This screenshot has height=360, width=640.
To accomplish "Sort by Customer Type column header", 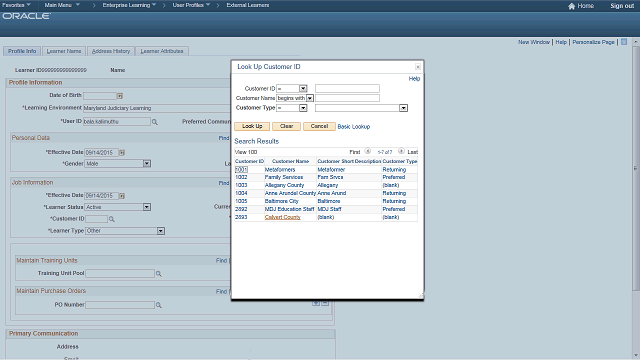I will [400, 161].
